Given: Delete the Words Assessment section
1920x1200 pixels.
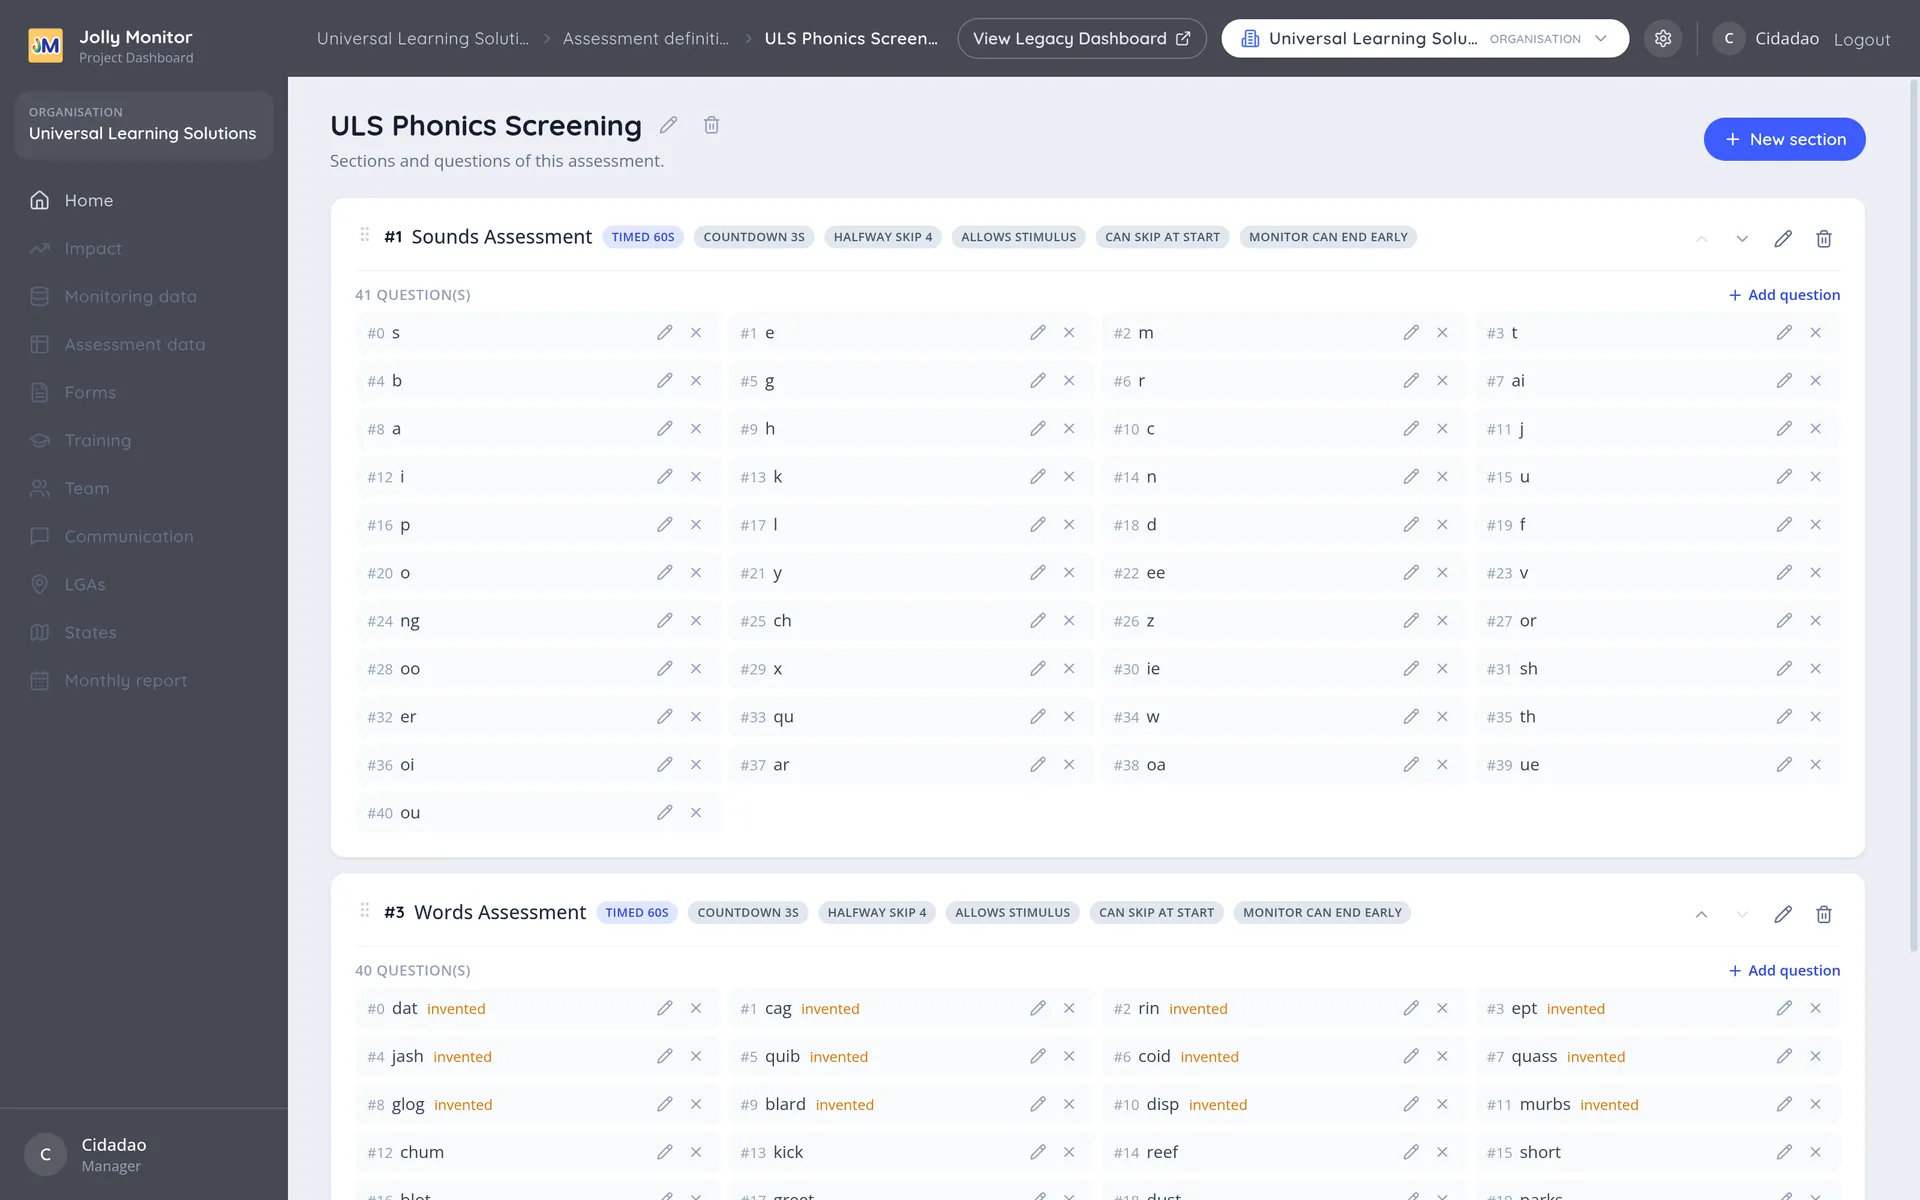Looking at the screenshot, I should pyautogui.click(x=1824, y=915).
